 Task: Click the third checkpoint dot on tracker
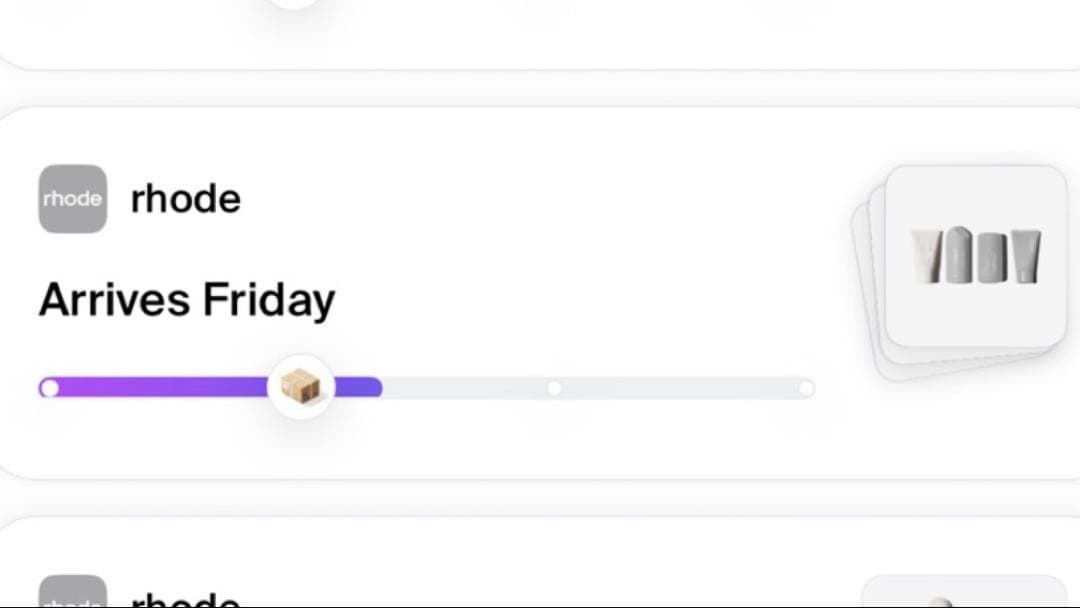click(554, 388)
